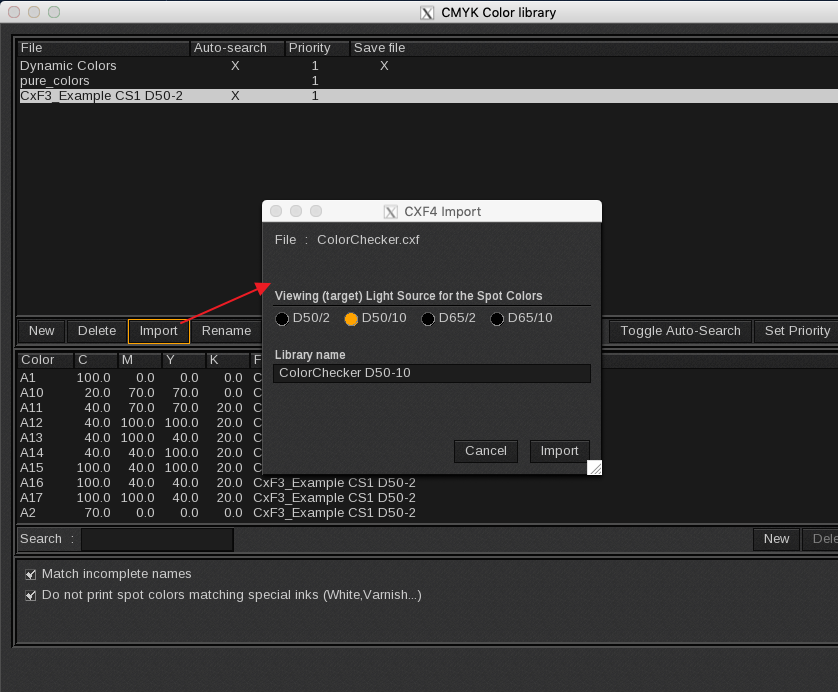Disable the Do not print spot colors option
Screen dimensions: 838x692
(x=30, y=594)
